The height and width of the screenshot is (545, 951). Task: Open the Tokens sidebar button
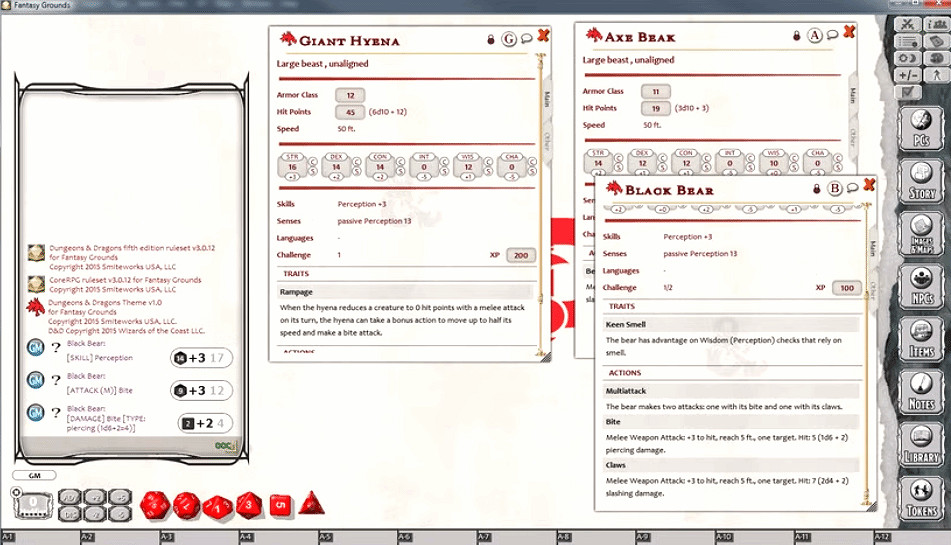[x=921, y=498]
